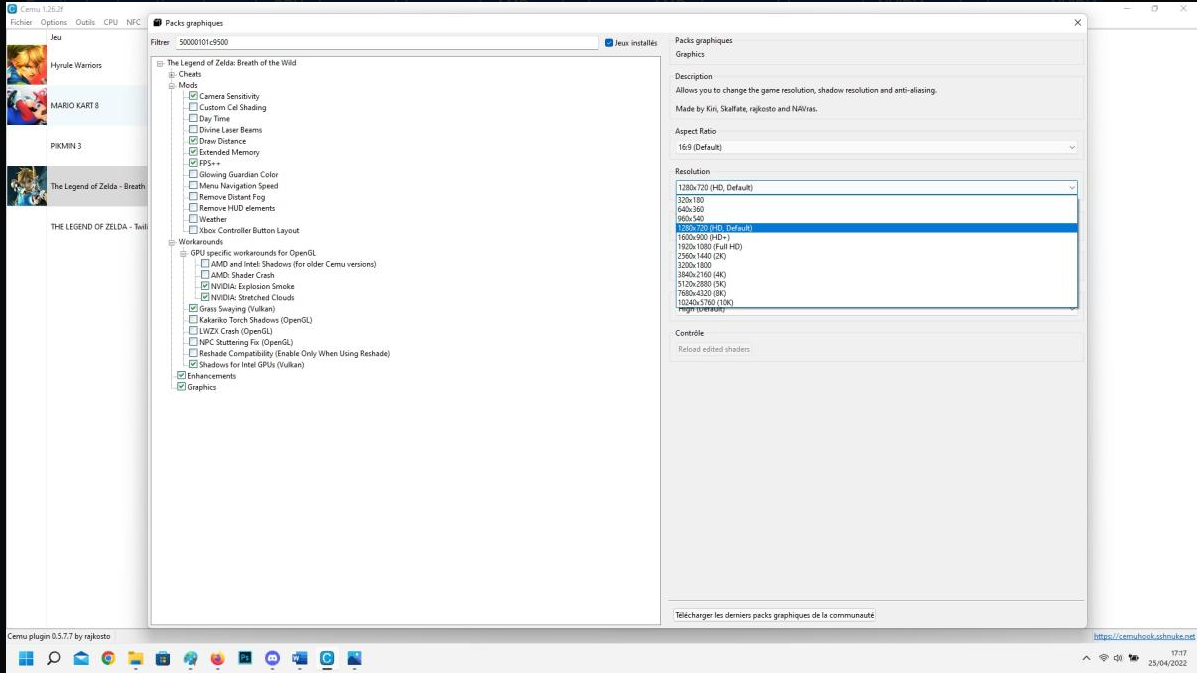Expand the Cheats tree node

172,74
